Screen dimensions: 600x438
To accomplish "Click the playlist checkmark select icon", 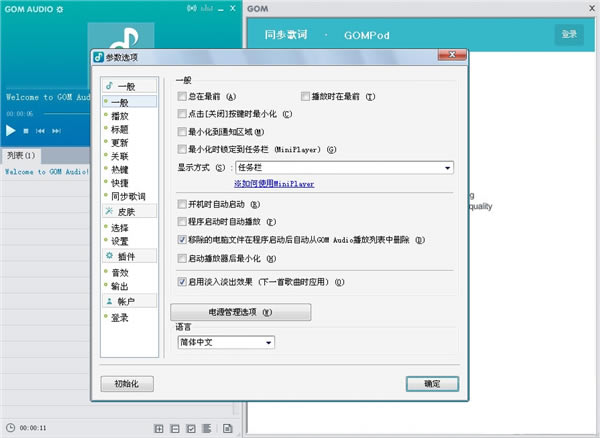I will point(191,429).
